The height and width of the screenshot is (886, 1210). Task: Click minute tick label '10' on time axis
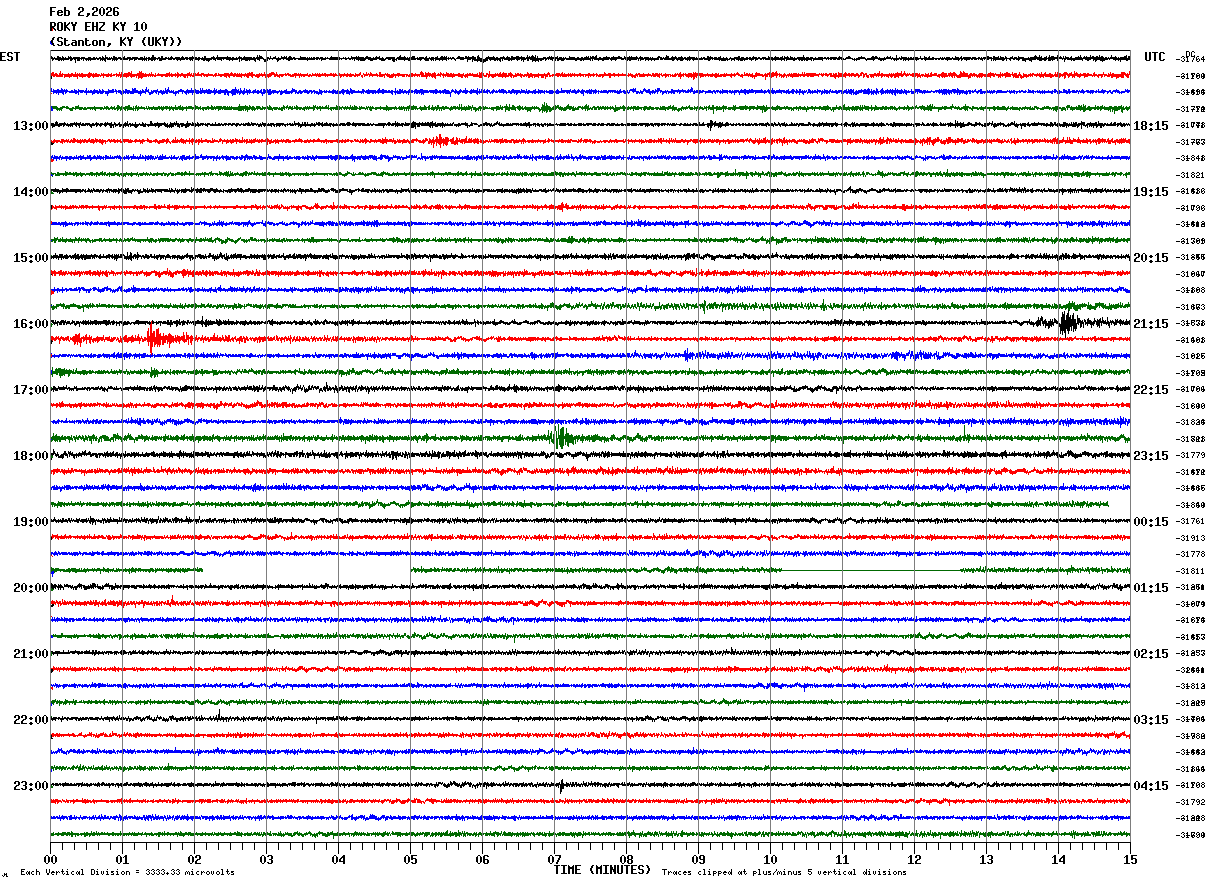(770, 860)
